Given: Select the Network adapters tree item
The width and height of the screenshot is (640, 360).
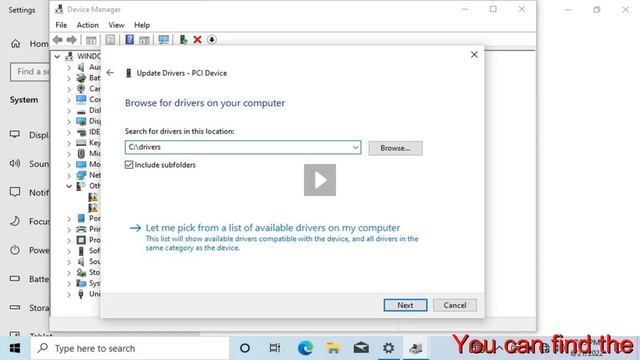Looking at the screenshot, I should point(88,175).
